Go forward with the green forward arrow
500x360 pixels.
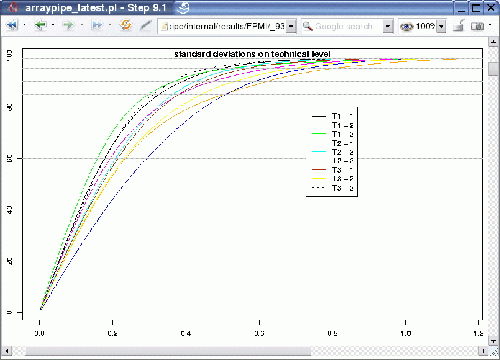click(69, 25)
